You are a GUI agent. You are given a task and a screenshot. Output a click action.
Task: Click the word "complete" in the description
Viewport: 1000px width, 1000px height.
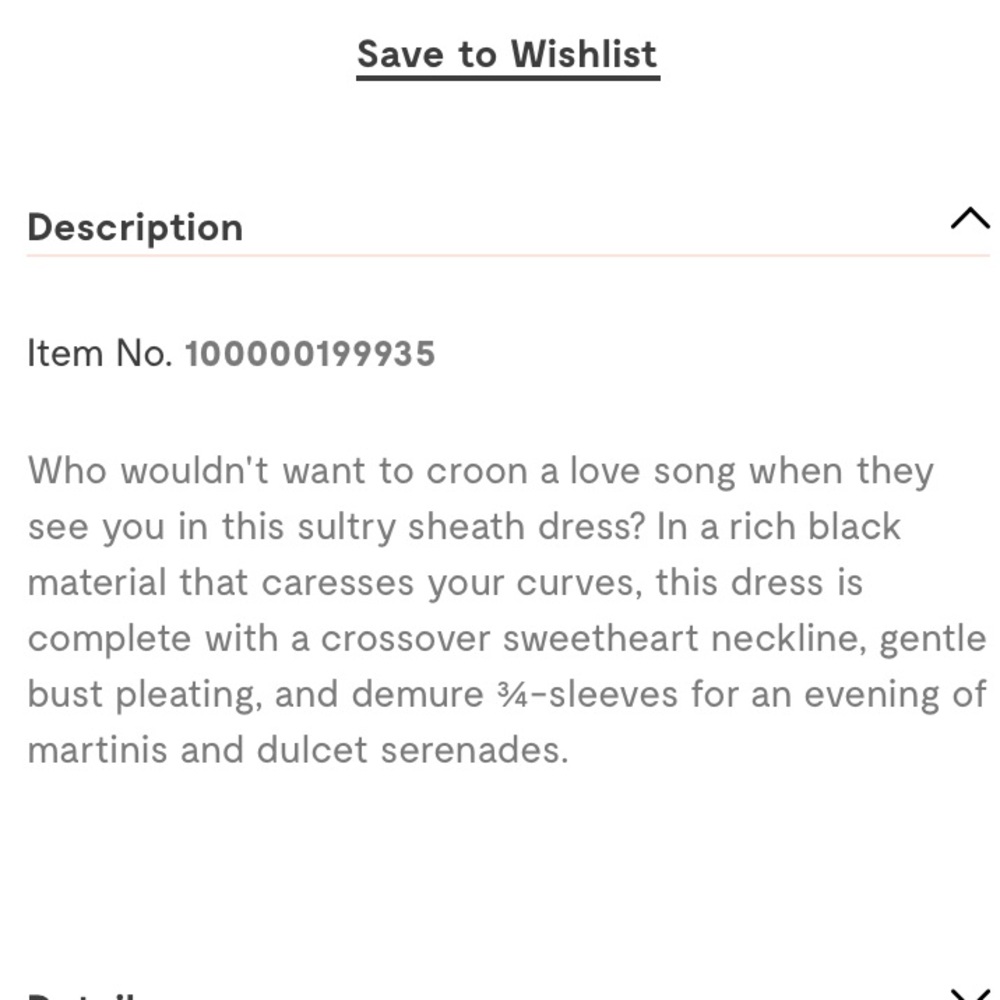pyautogui.click(x=110, y=639)
